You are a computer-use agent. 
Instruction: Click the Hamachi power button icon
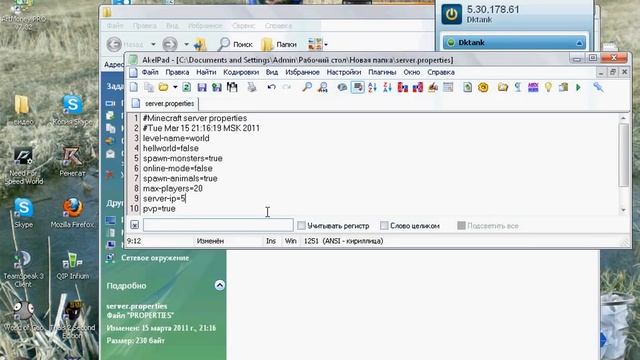pyautogui.click(x=451, y=14)
